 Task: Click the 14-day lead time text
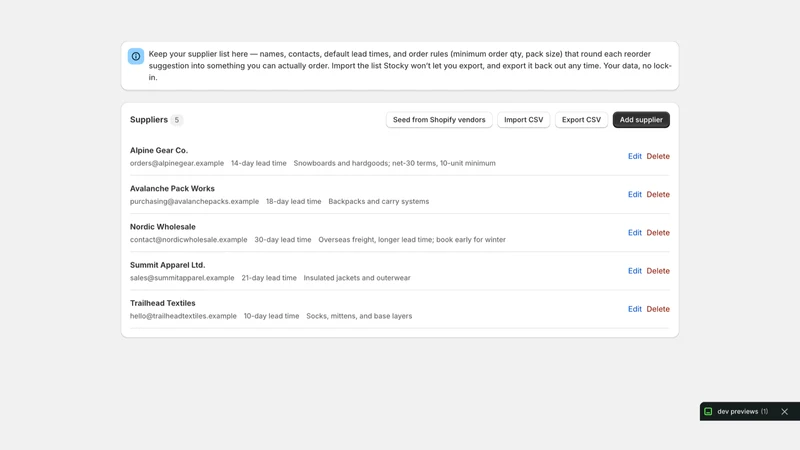[259, 163]
